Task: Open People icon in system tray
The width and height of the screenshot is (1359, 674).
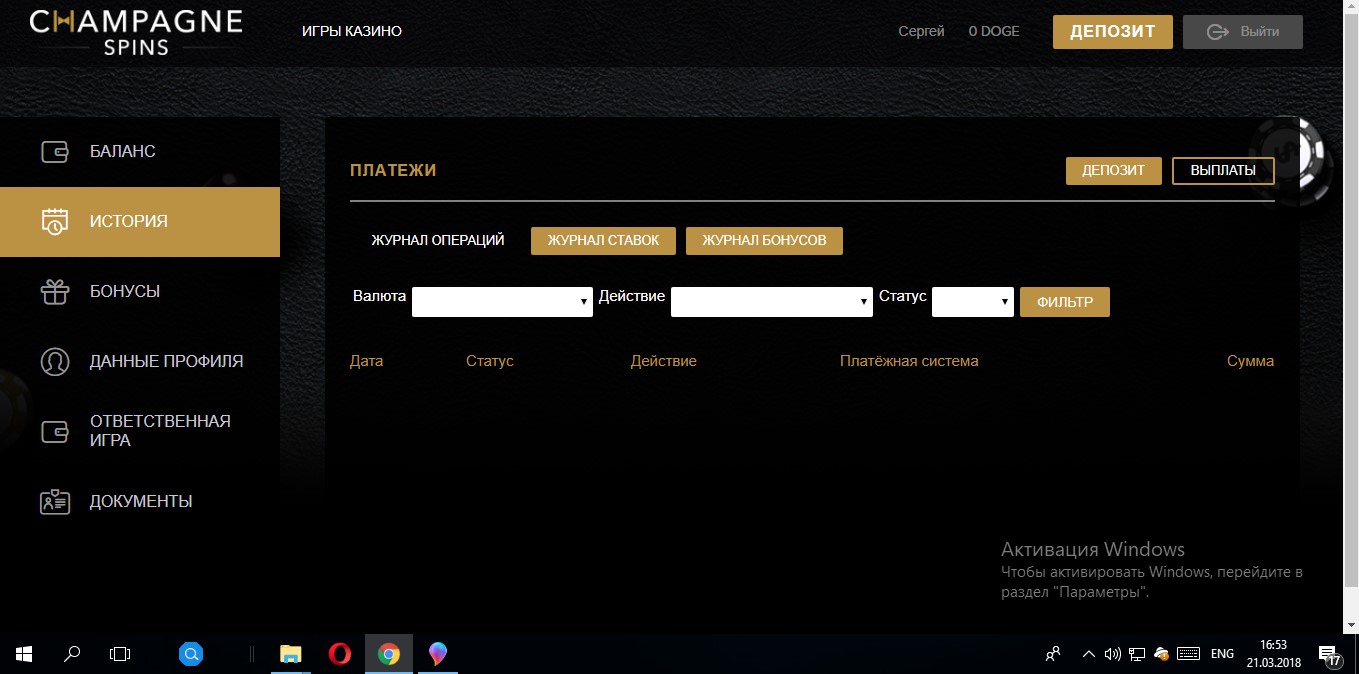Action: pos(1053,654)
